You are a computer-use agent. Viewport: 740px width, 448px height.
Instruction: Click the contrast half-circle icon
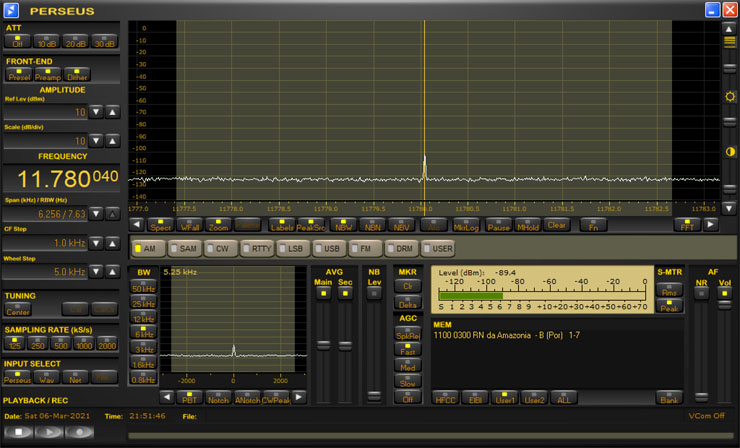pos(730,152)
